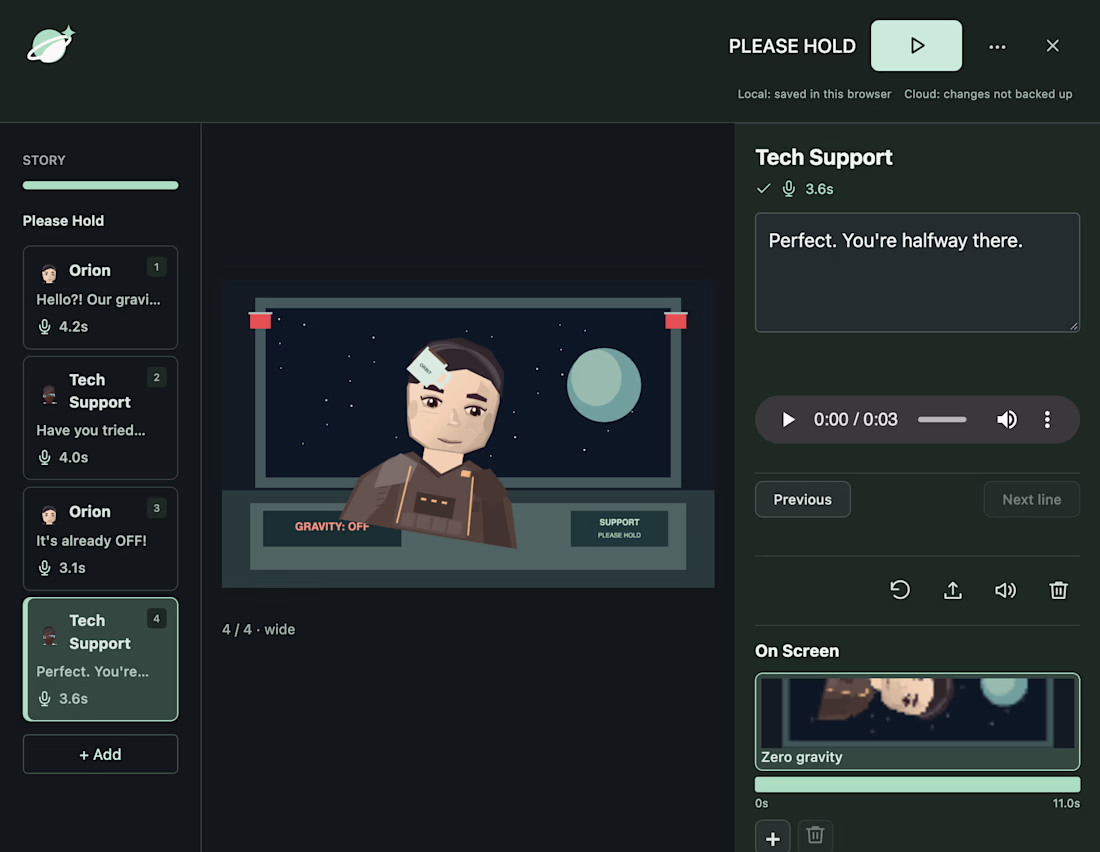
Task: Select Tech Support line 4 card
Action: [100, 659]
